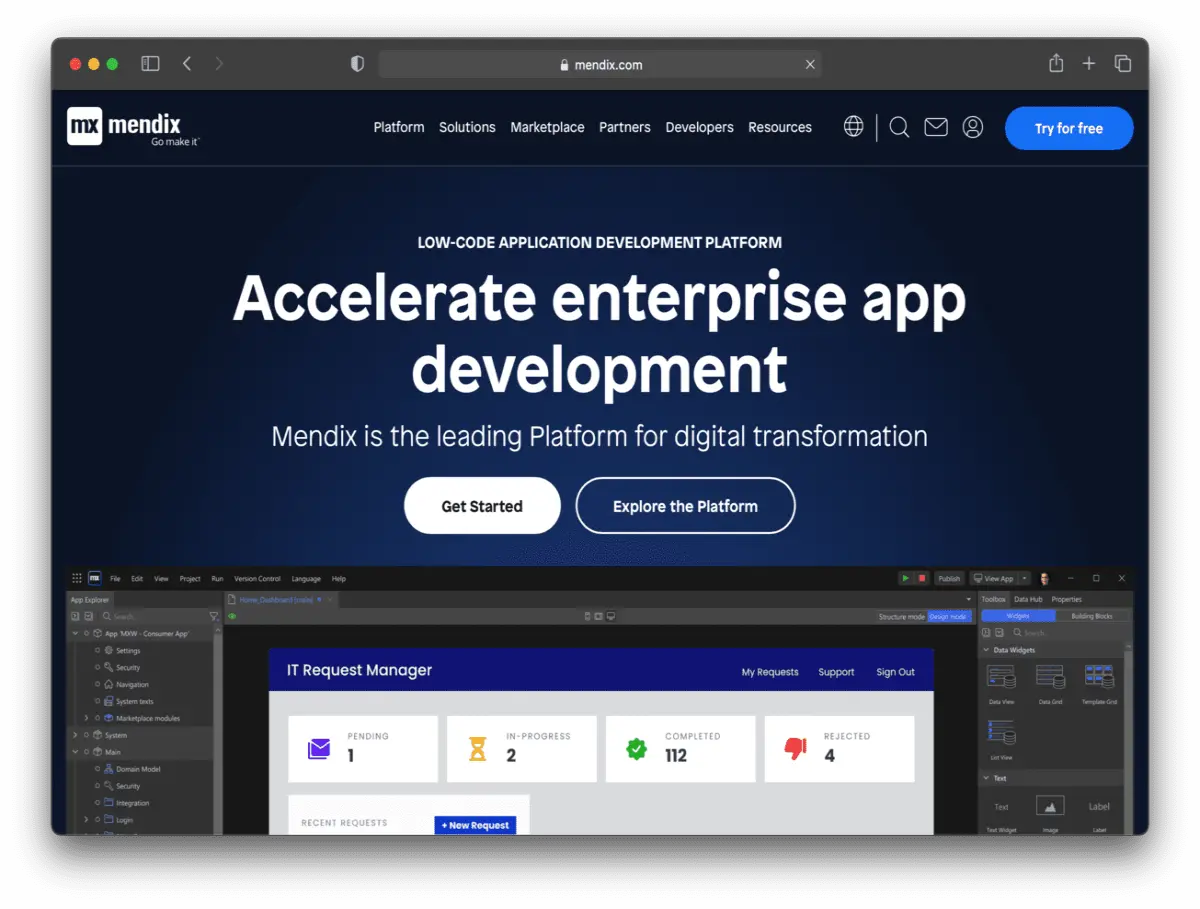1200x909 pixels.
Task: Switch to Structure mode
Action: pos(901,617)
